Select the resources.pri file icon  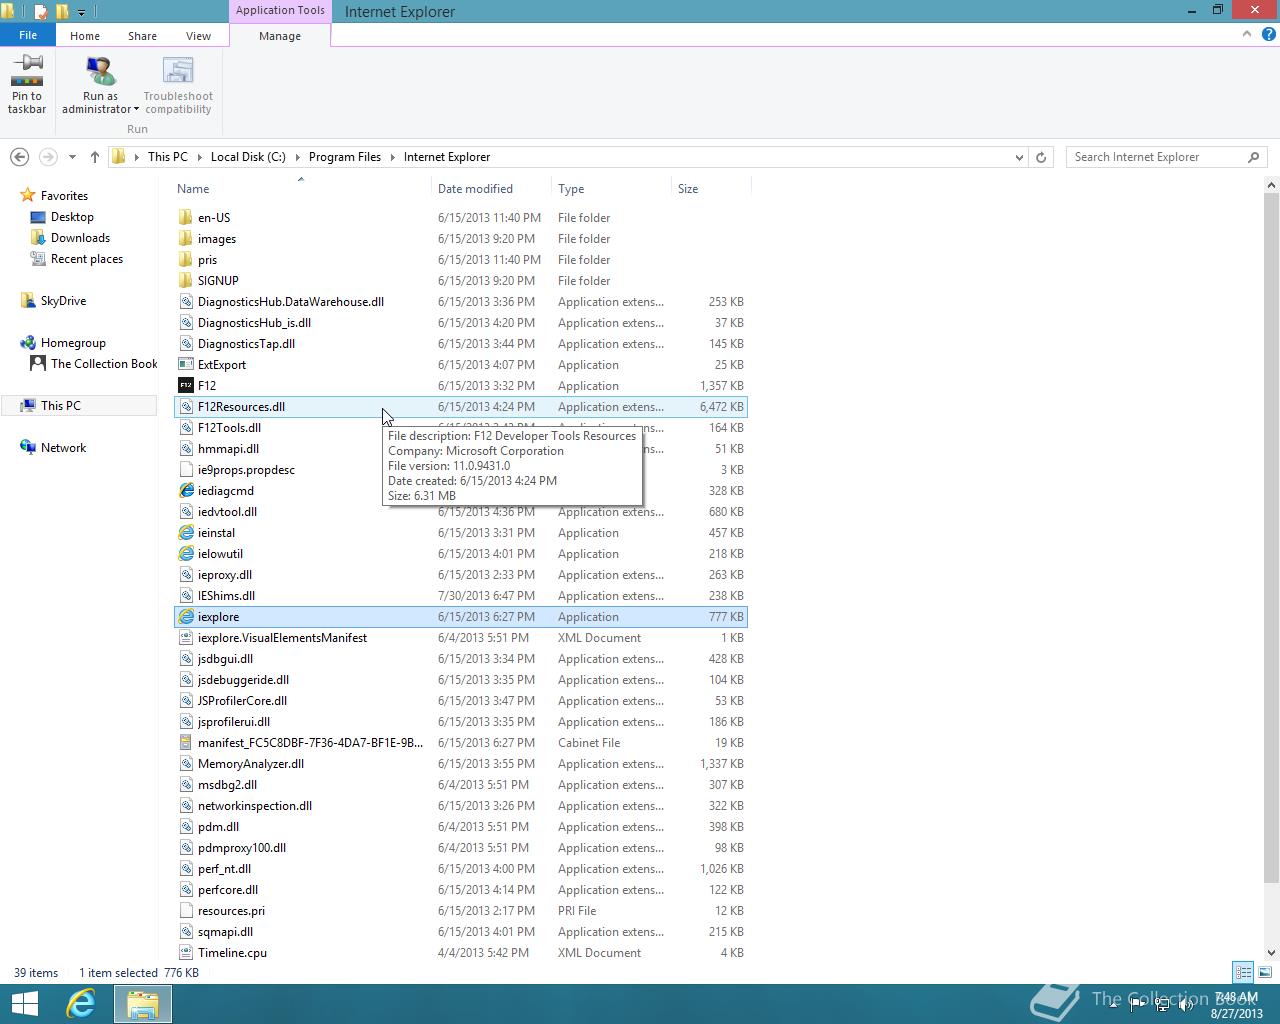[x=186, y=911]
